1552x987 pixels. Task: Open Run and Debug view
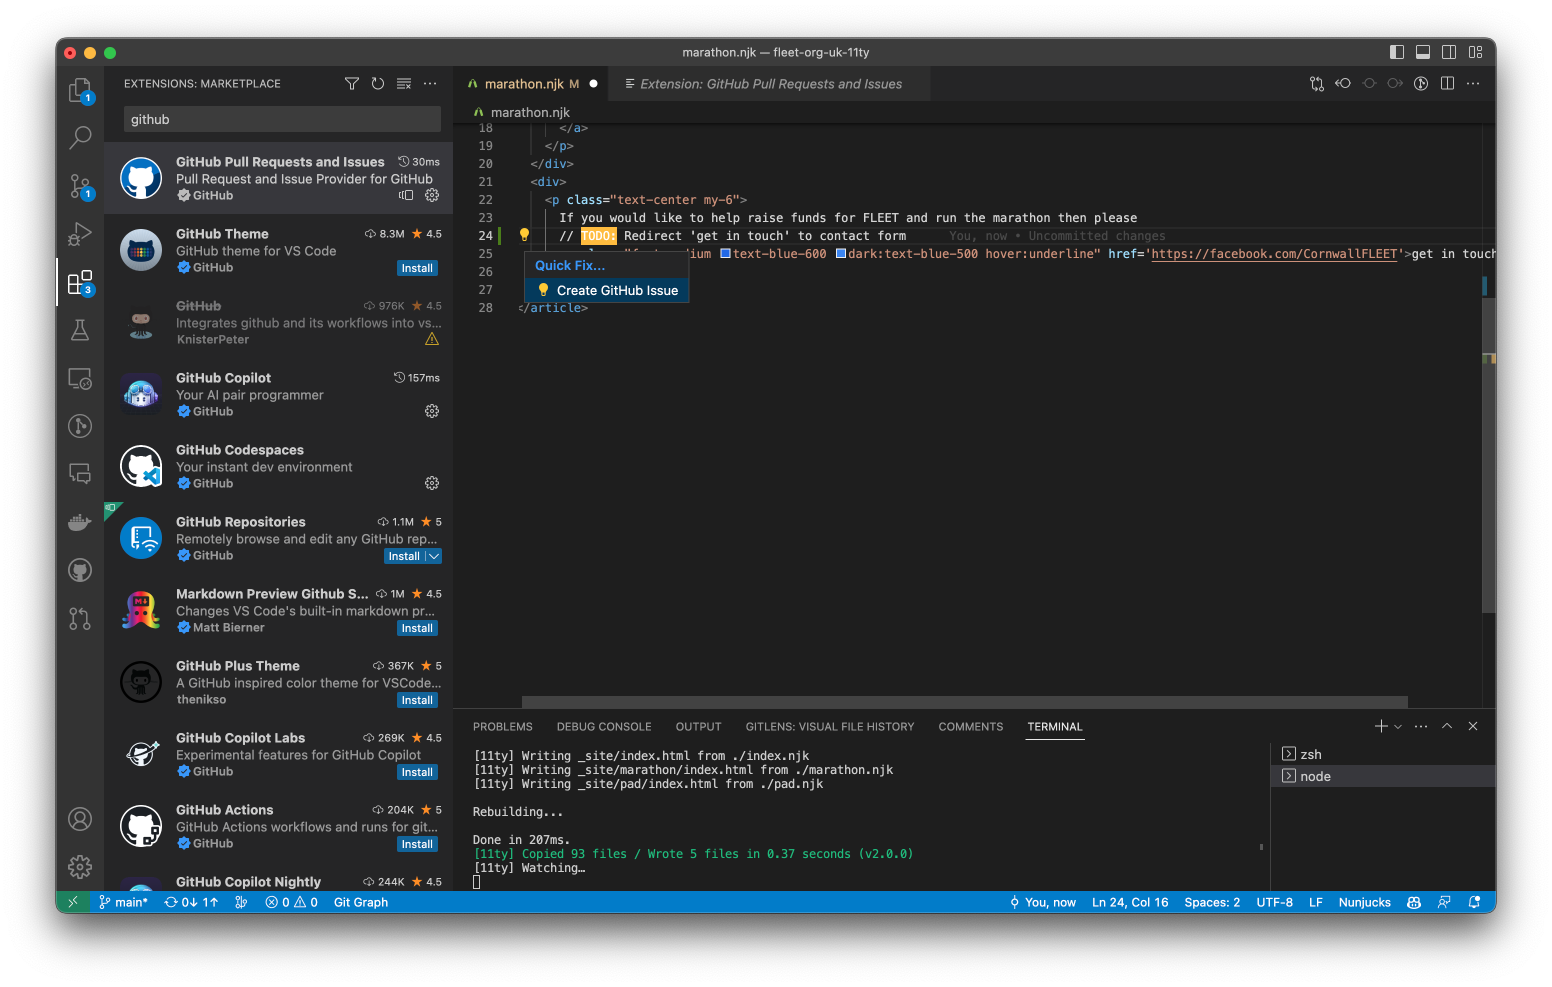[80, 234]
